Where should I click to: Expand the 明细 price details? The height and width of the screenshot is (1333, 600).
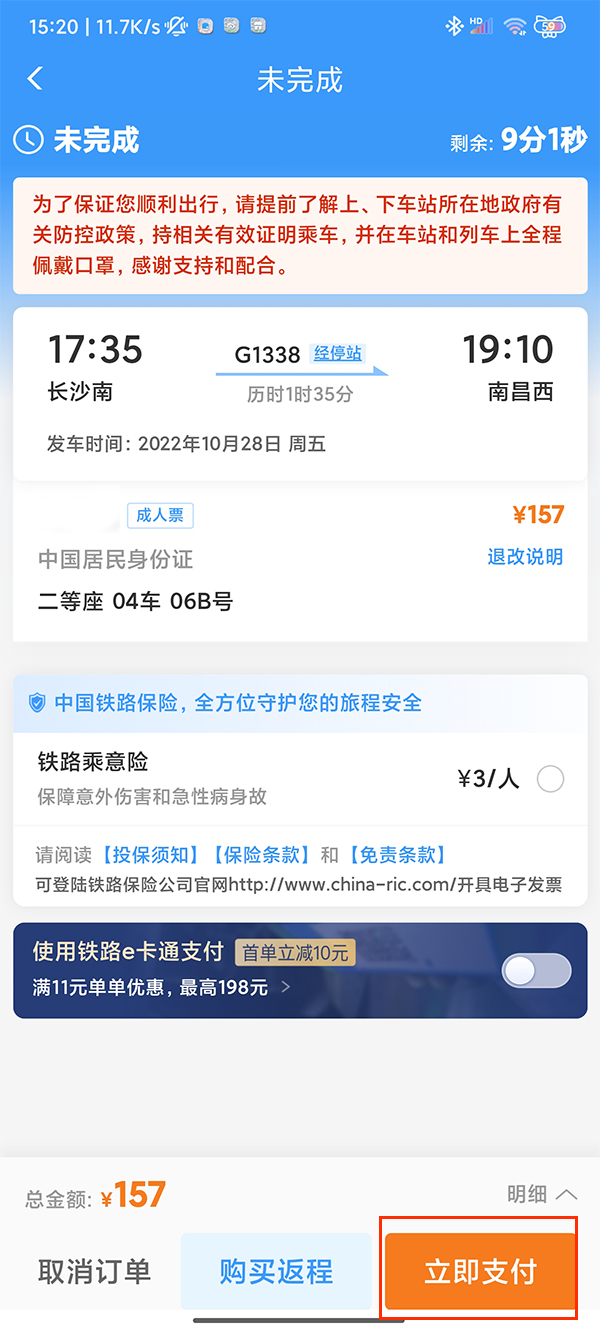542,1194
